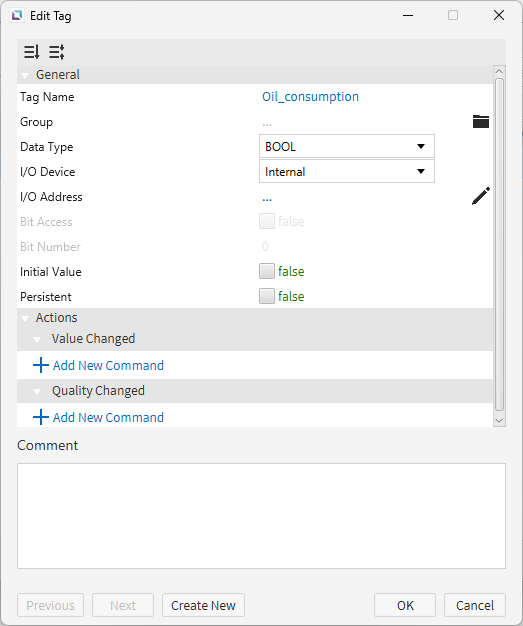Enable the Persistent checkbox
The height and width of the screenshot is (626, 523).
(267, 296)
